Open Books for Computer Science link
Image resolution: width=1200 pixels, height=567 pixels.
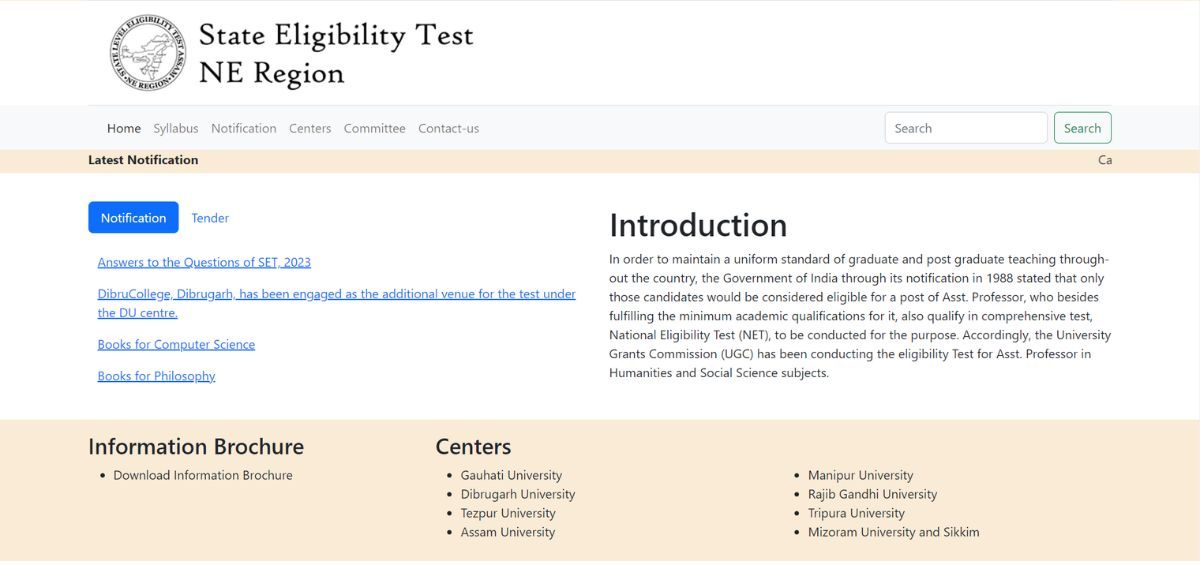pyautogui.click(x=176, y=344)
